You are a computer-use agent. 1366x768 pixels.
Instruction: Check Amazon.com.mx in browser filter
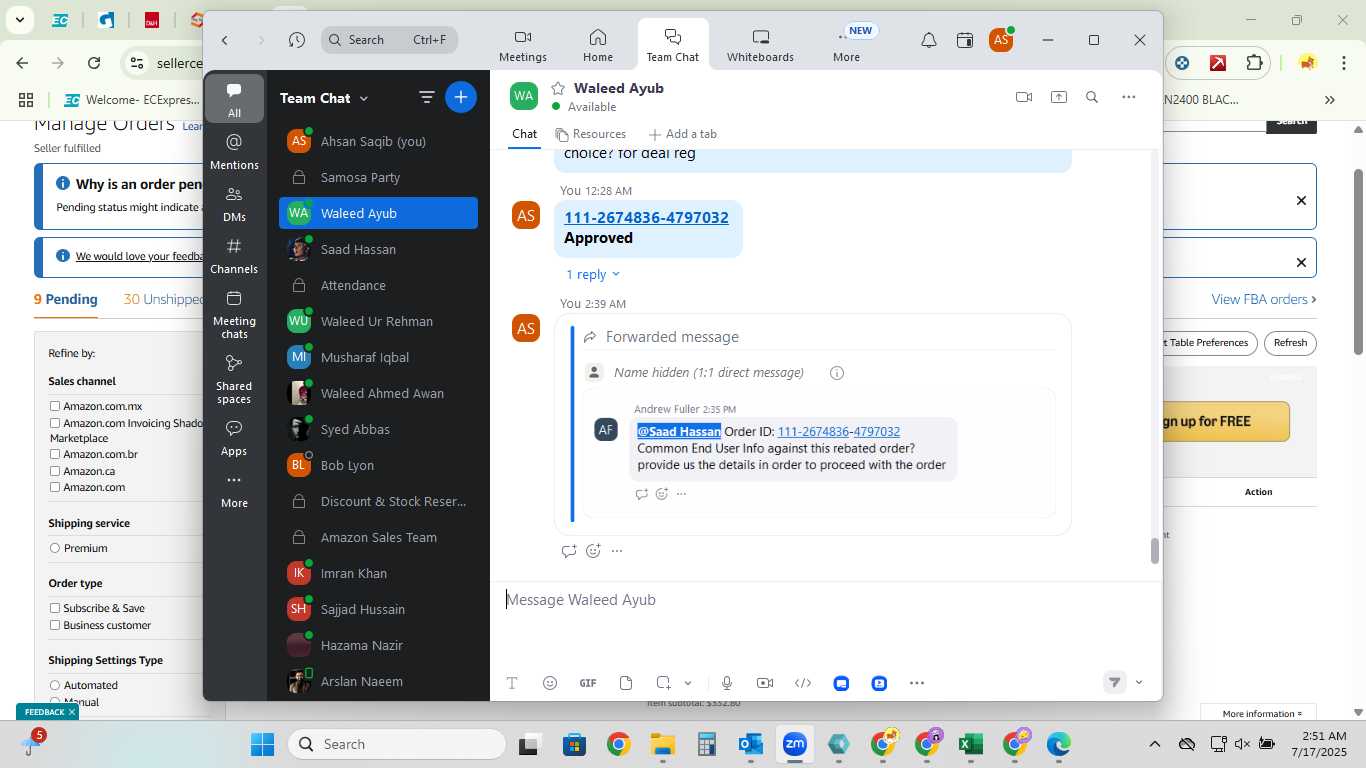tap(55, 406)
